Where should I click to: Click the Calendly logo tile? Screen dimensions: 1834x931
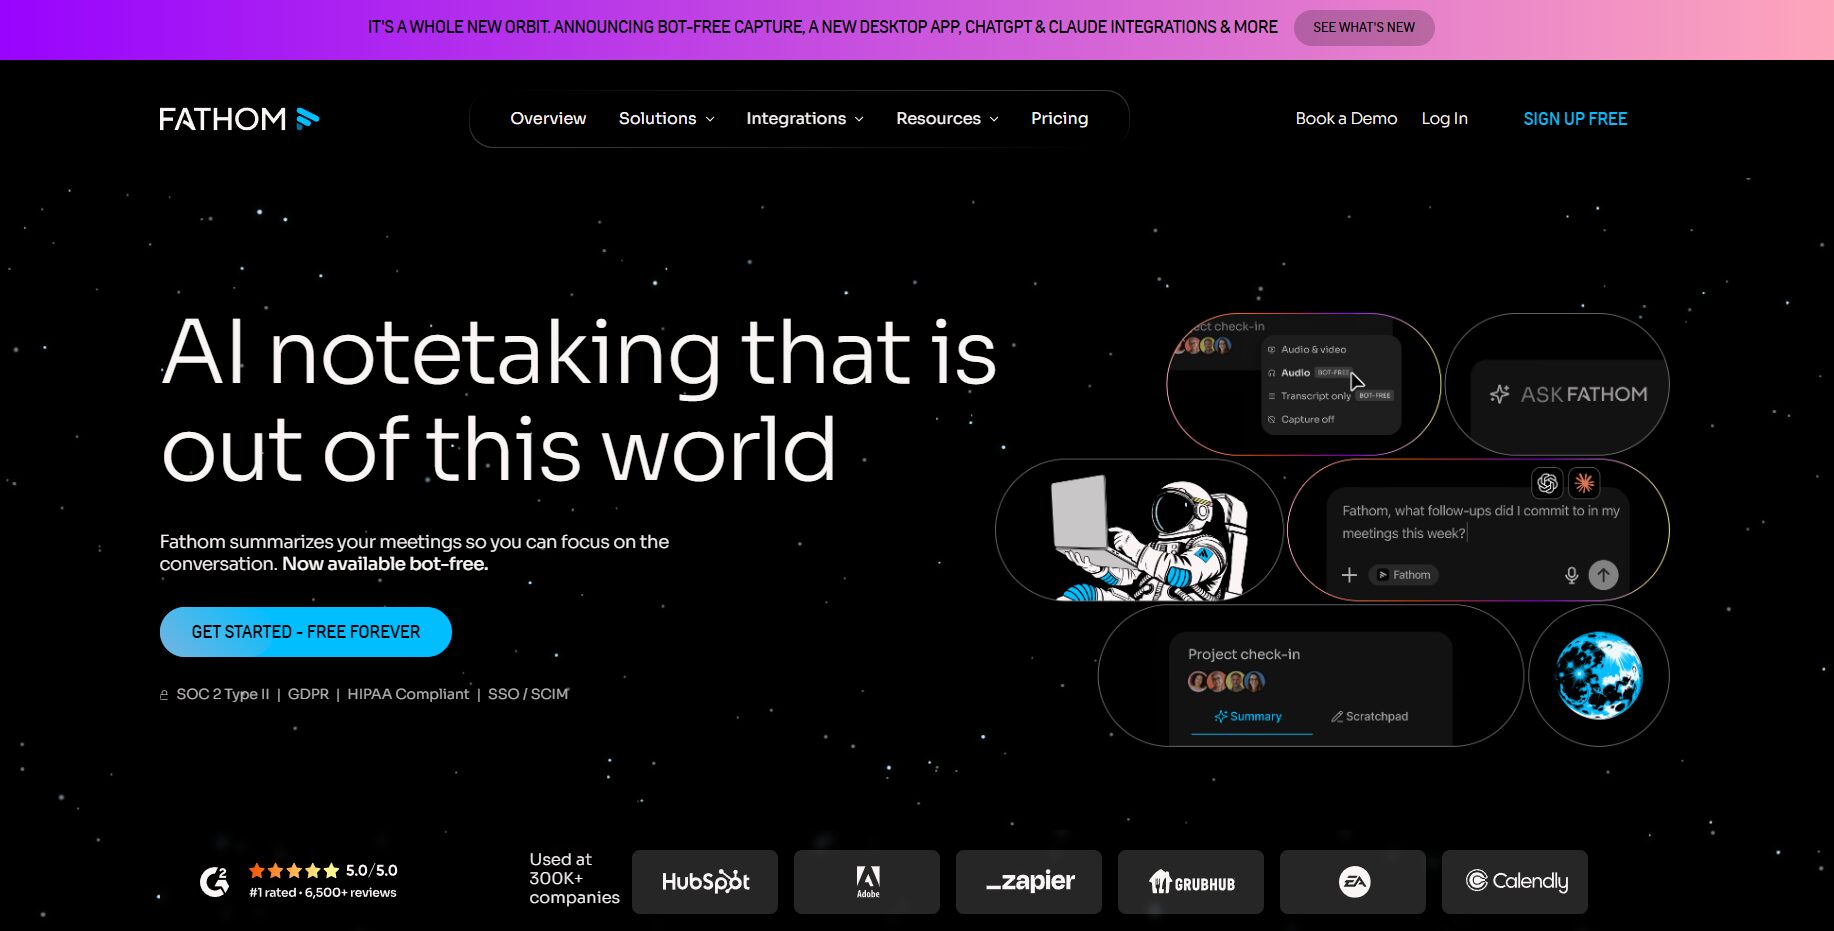click(x=1515, y=882)
